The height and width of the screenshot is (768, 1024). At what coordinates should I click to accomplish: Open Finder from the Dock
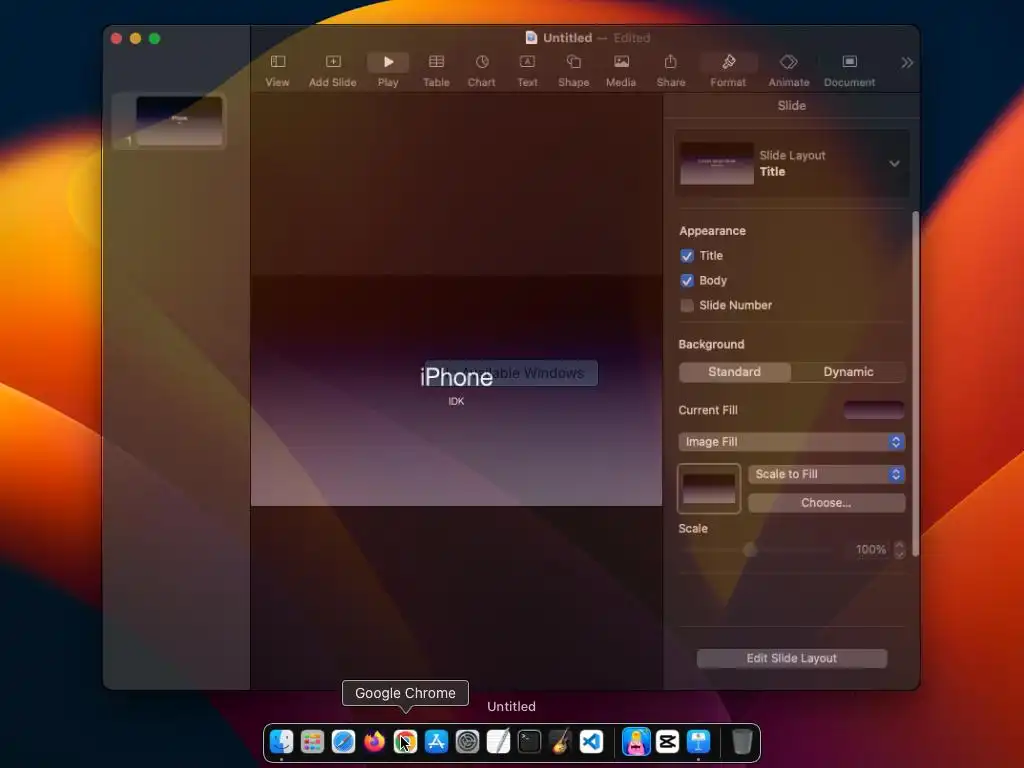click(281, 742)
